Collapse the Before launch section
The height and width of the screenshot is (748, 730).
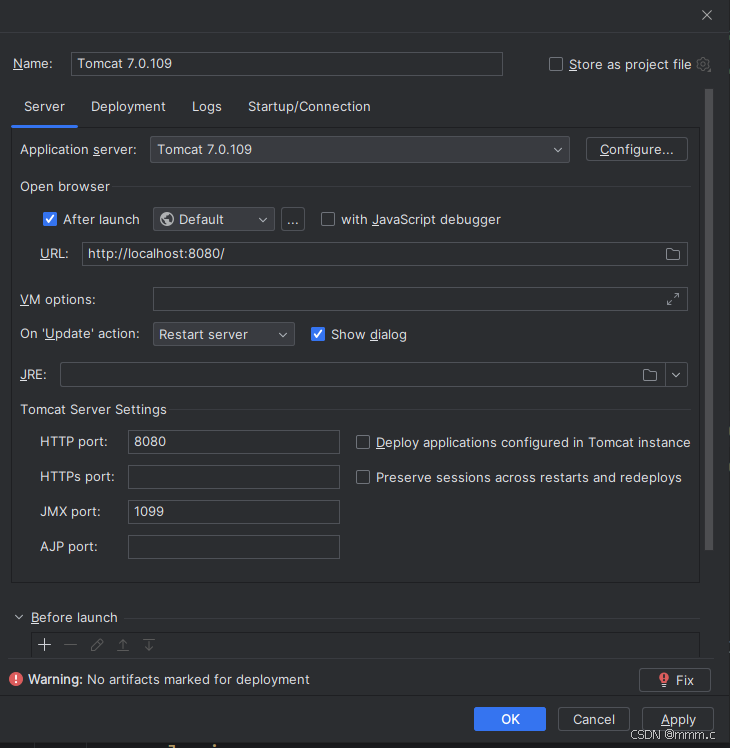click(x=19, y=617)
